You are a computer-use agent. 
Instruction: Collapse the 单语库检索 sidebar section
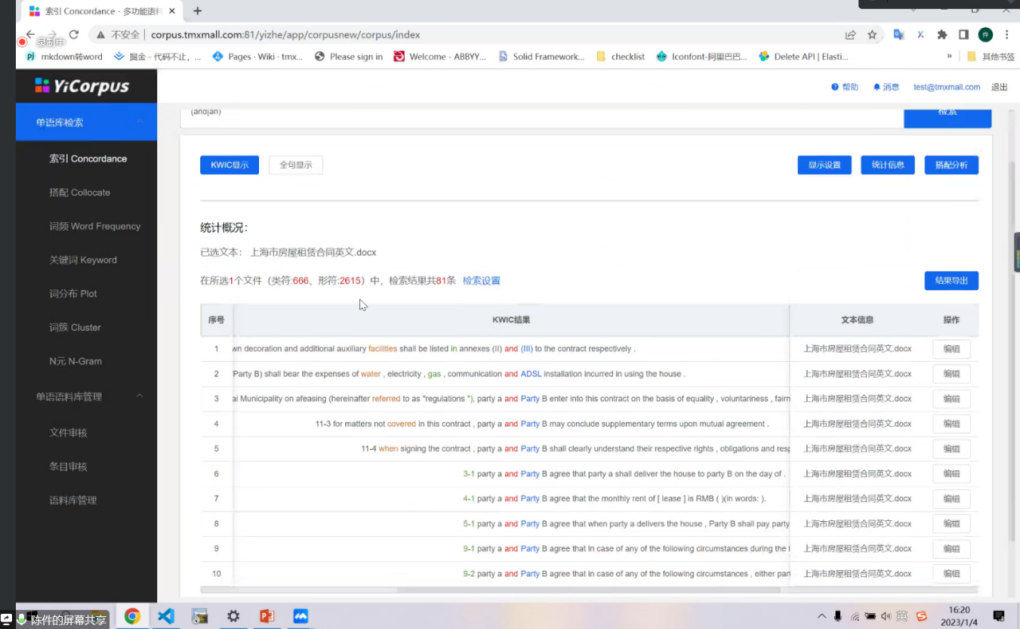pyautogui.click(x=140, y=122)
